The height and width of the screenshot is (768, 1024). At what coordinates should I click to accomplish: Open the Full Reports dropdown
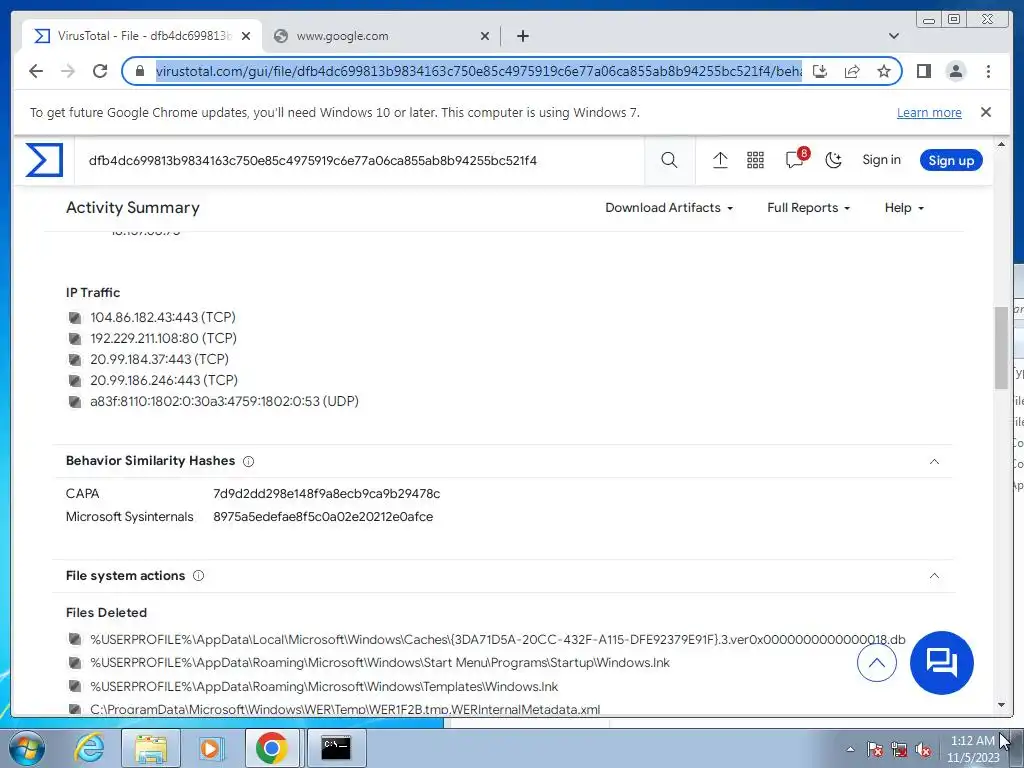point(808,208)
